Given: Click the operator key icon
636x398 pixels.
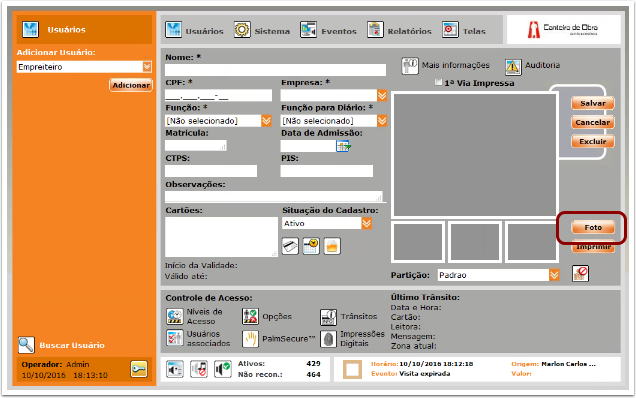Looking at the screenshot, I should pos(139,369).
